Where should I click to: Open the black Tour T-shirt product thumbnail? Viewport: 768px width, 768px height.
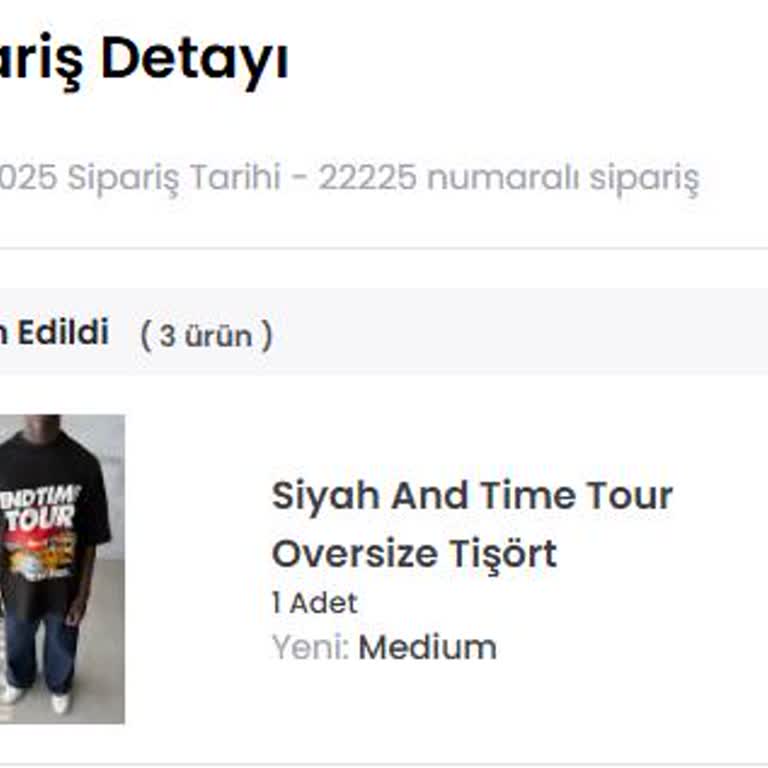click(x=62, y=569)
